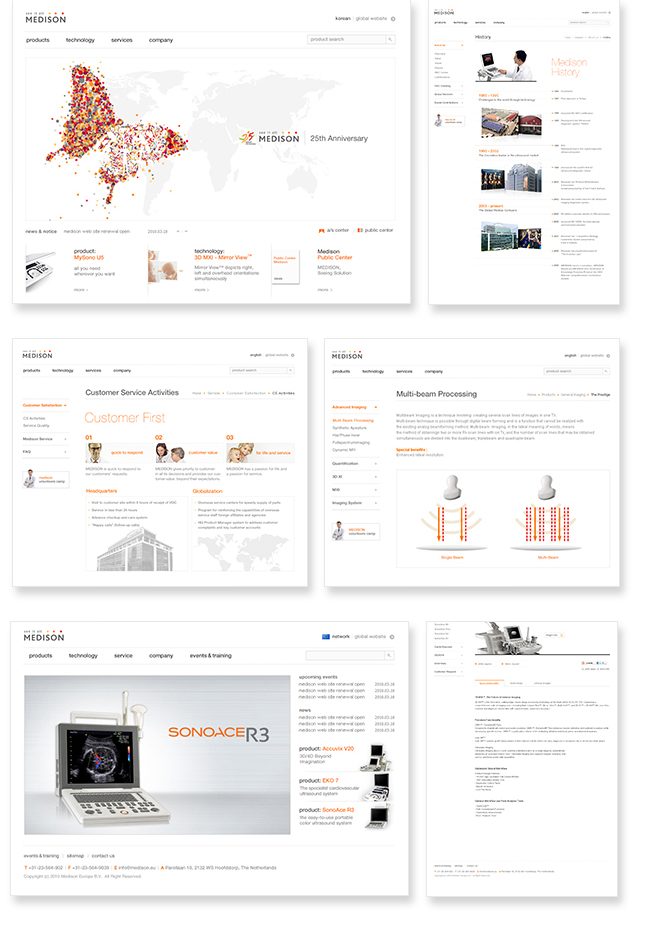Viewport: 650px width, 945px height.
Task: Click the global website gear icon on Anniversary page
Action: pyautogui.click(x=393, y=19)
